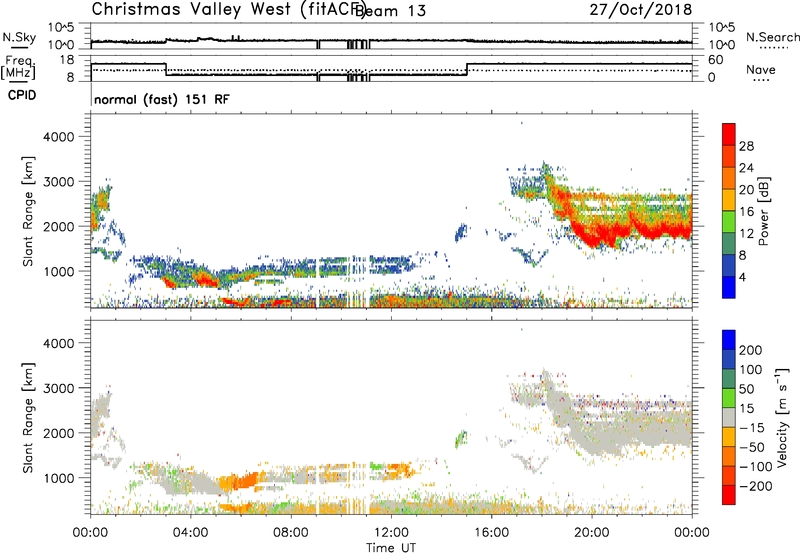Click the 10^5 tick beside N.Search
The width and height of the screenshot is (800, 554).
(722, 27)
